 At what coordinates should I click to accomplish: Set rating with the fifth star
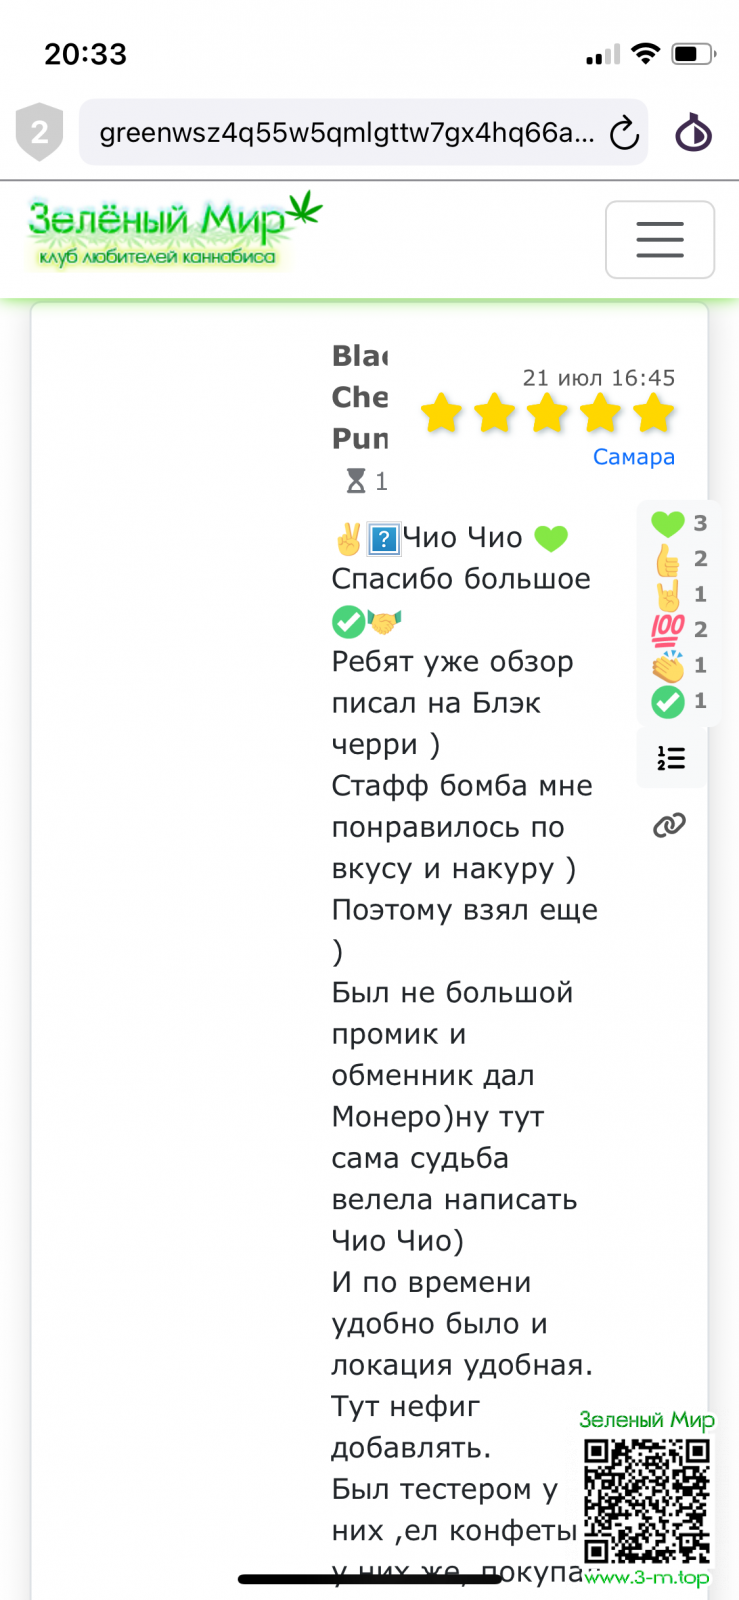[x=654, y=413]
